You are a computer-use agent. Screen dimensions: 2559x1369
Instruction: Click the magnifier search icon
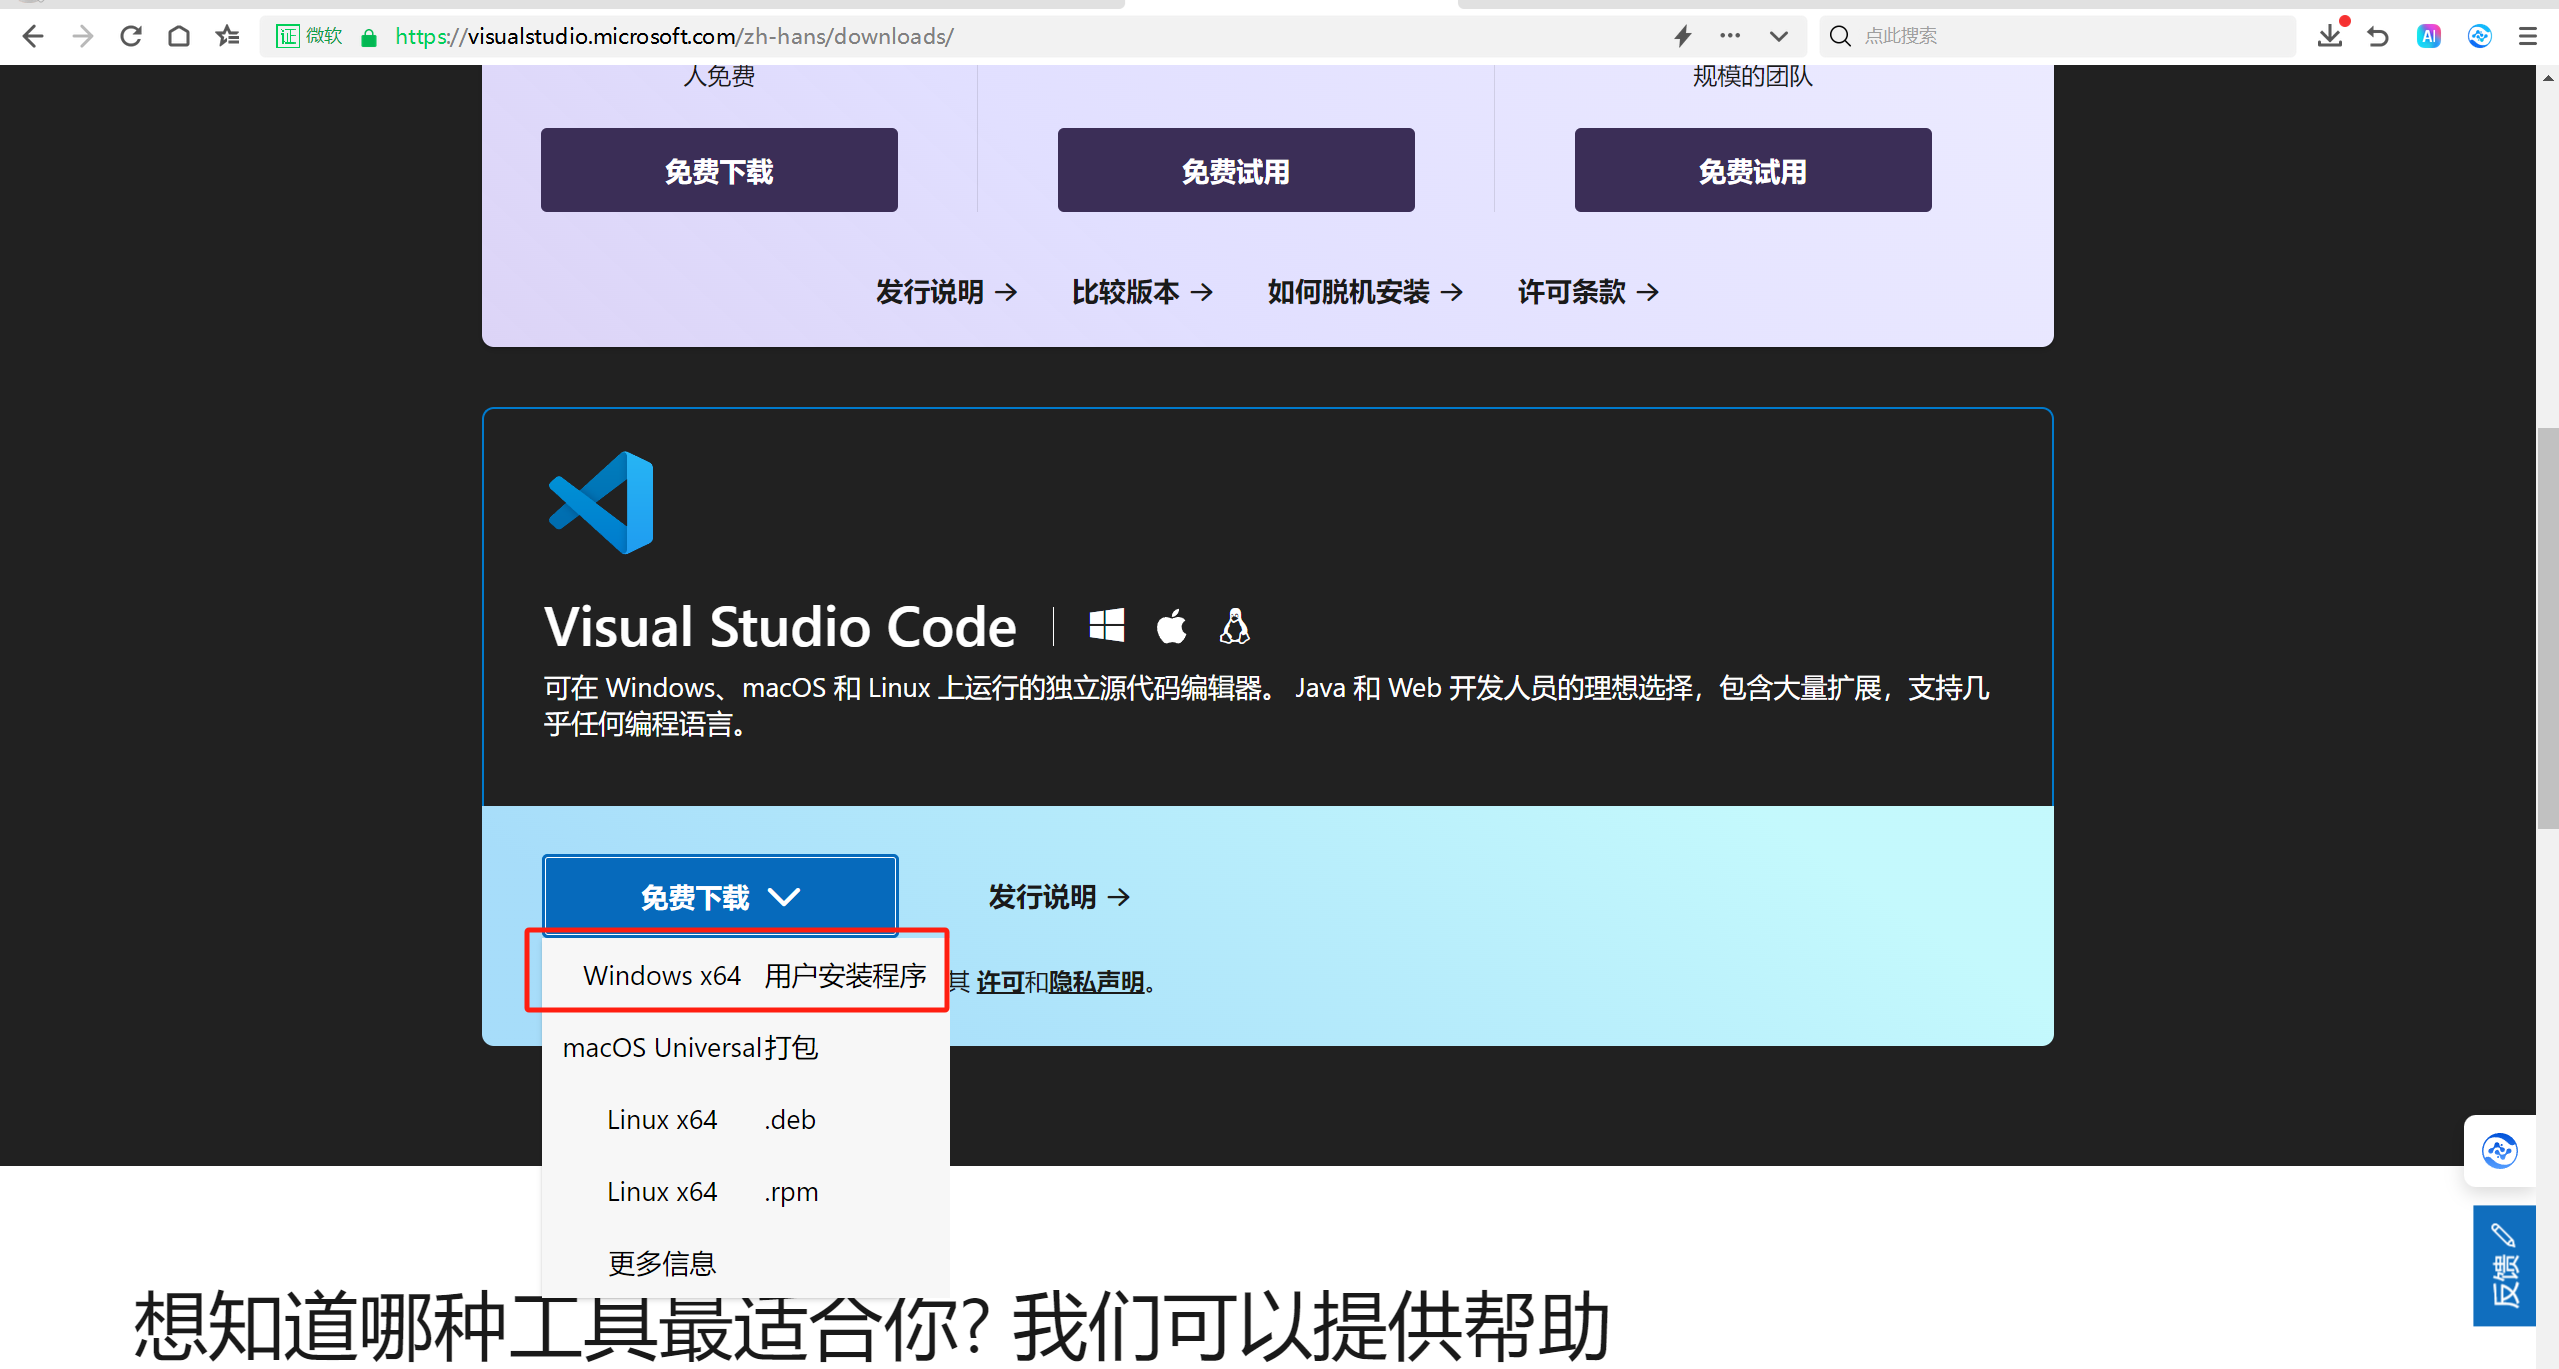1839,37
